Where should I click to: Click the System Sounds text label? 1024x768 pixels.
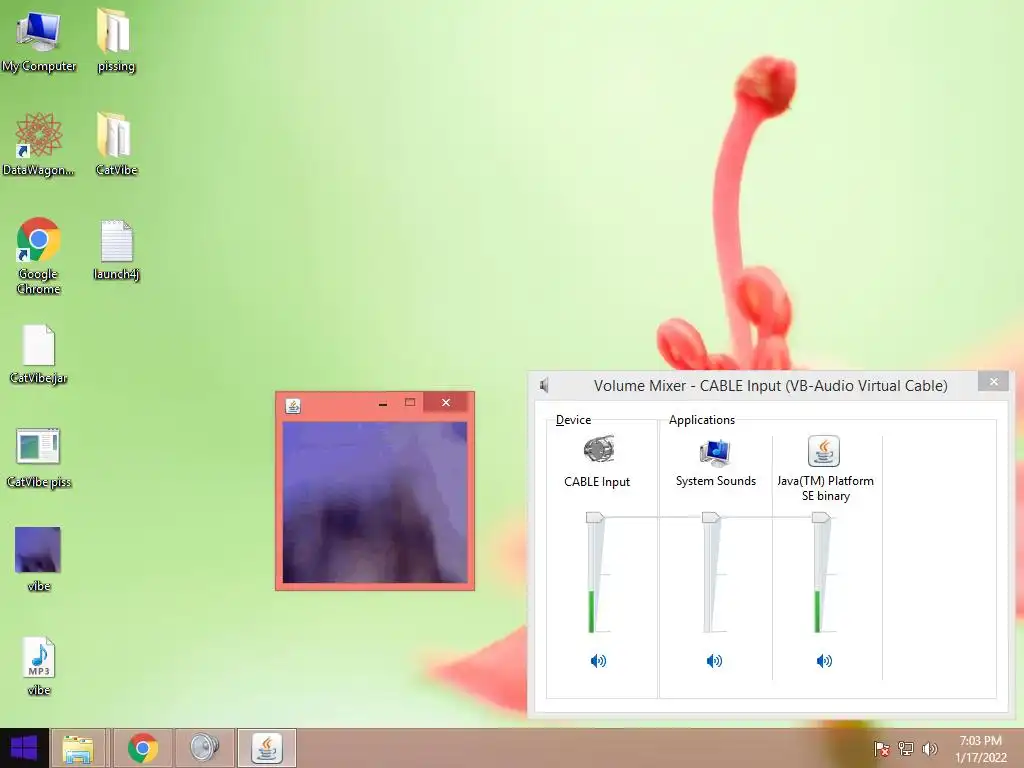coord(716,481)
